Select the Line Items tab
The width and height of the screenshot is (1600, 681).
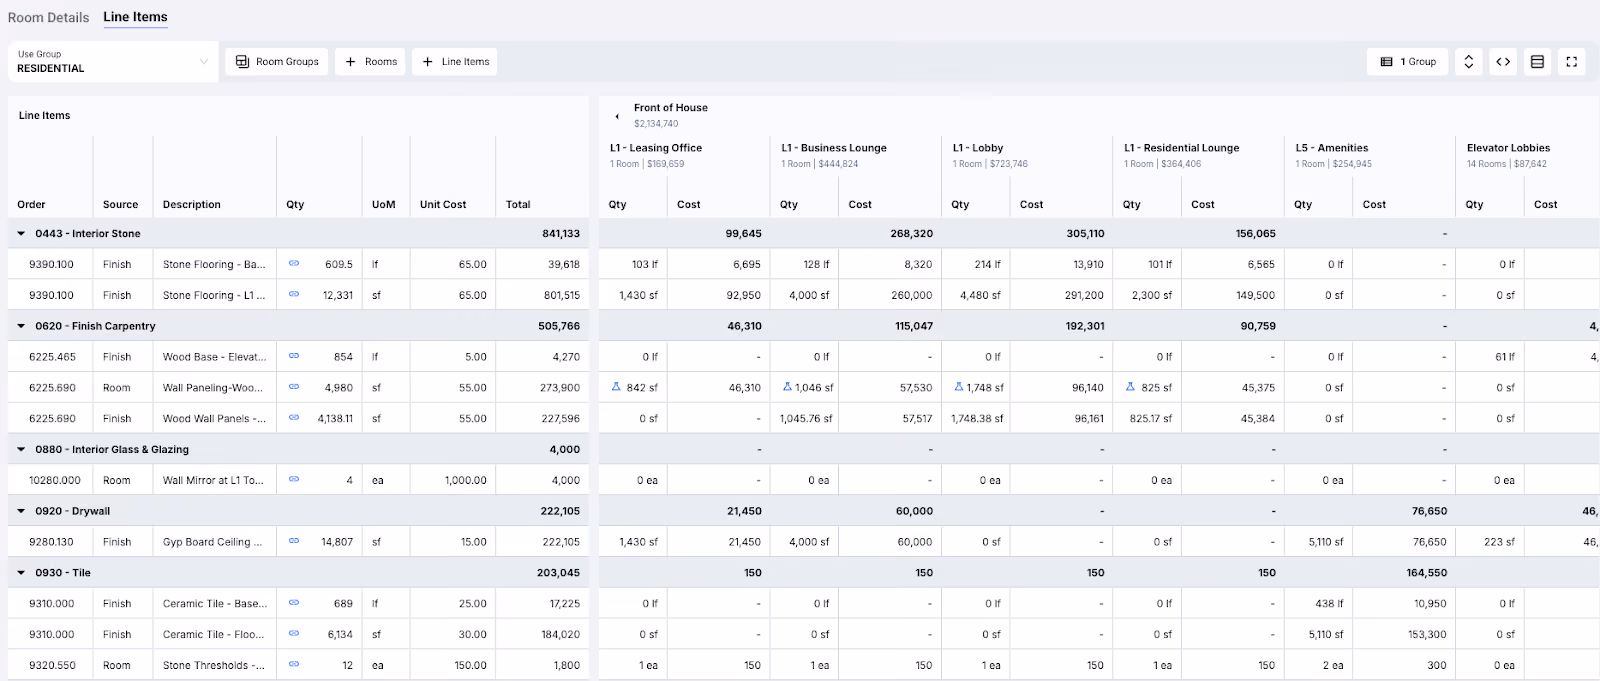pyautogui.click(x=135, y=17)
